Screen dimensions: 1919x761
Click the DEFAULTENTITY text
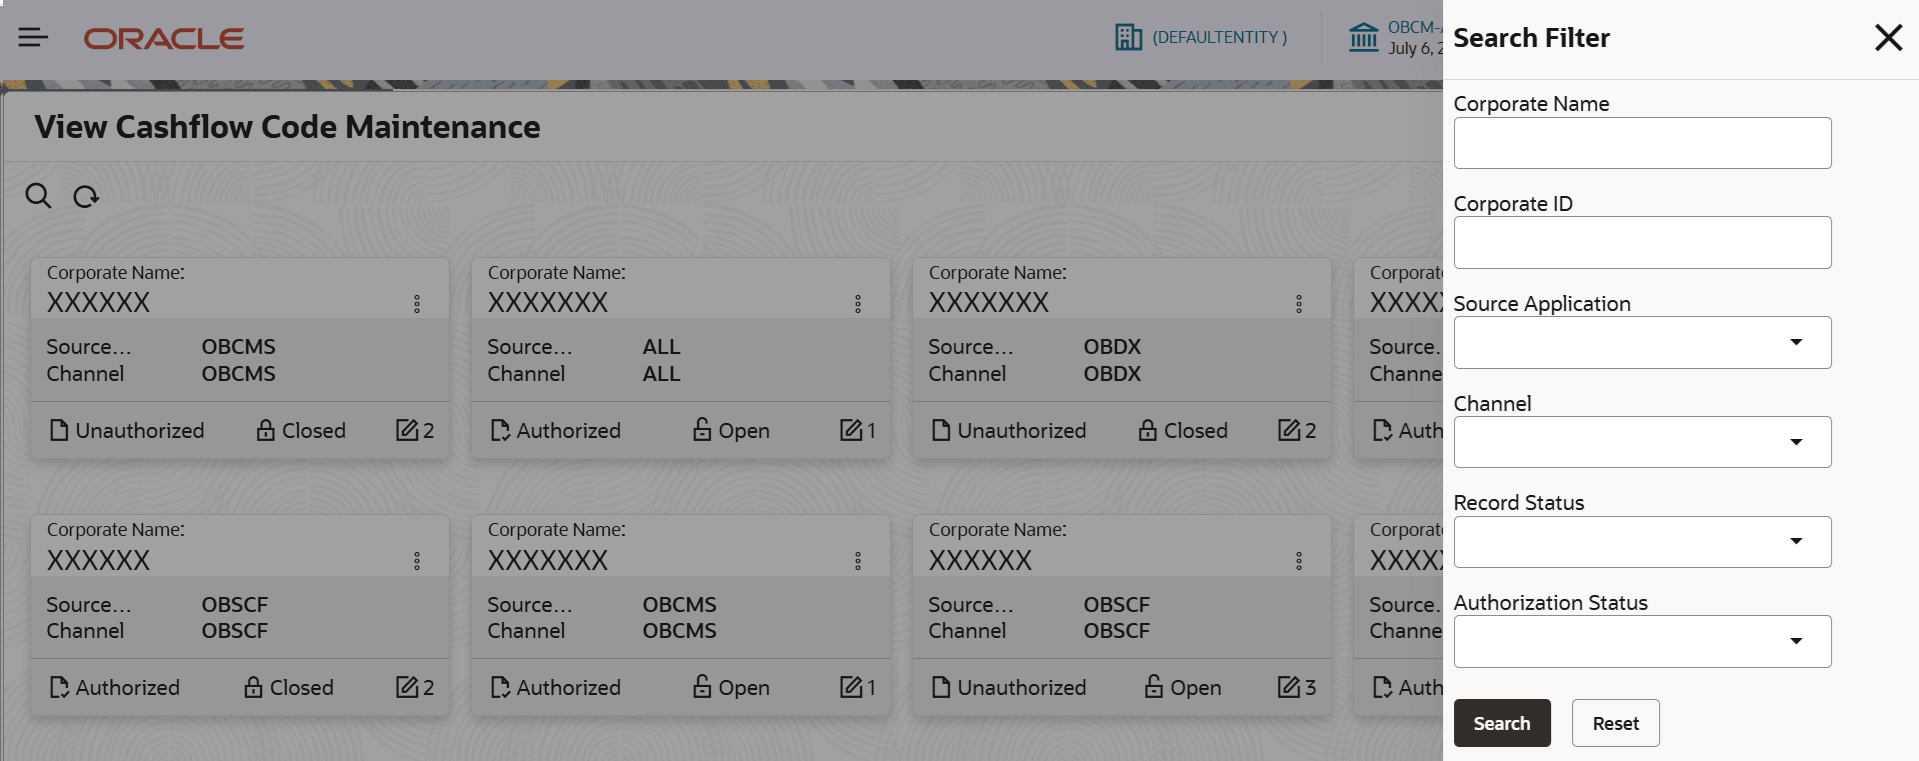click(1219, 38)
